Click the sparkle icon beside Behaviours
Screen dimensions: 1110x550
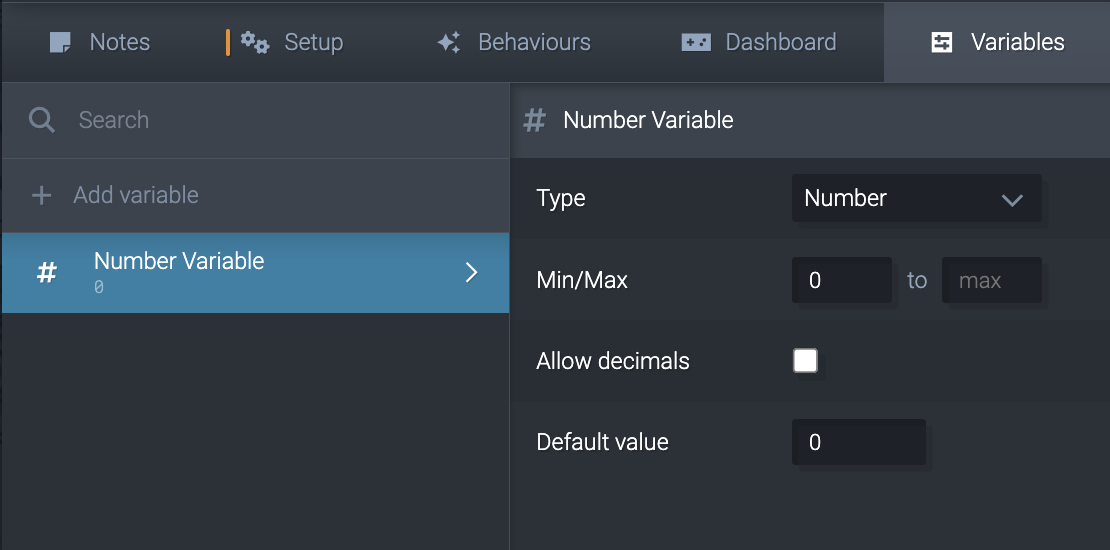[449, 42]
